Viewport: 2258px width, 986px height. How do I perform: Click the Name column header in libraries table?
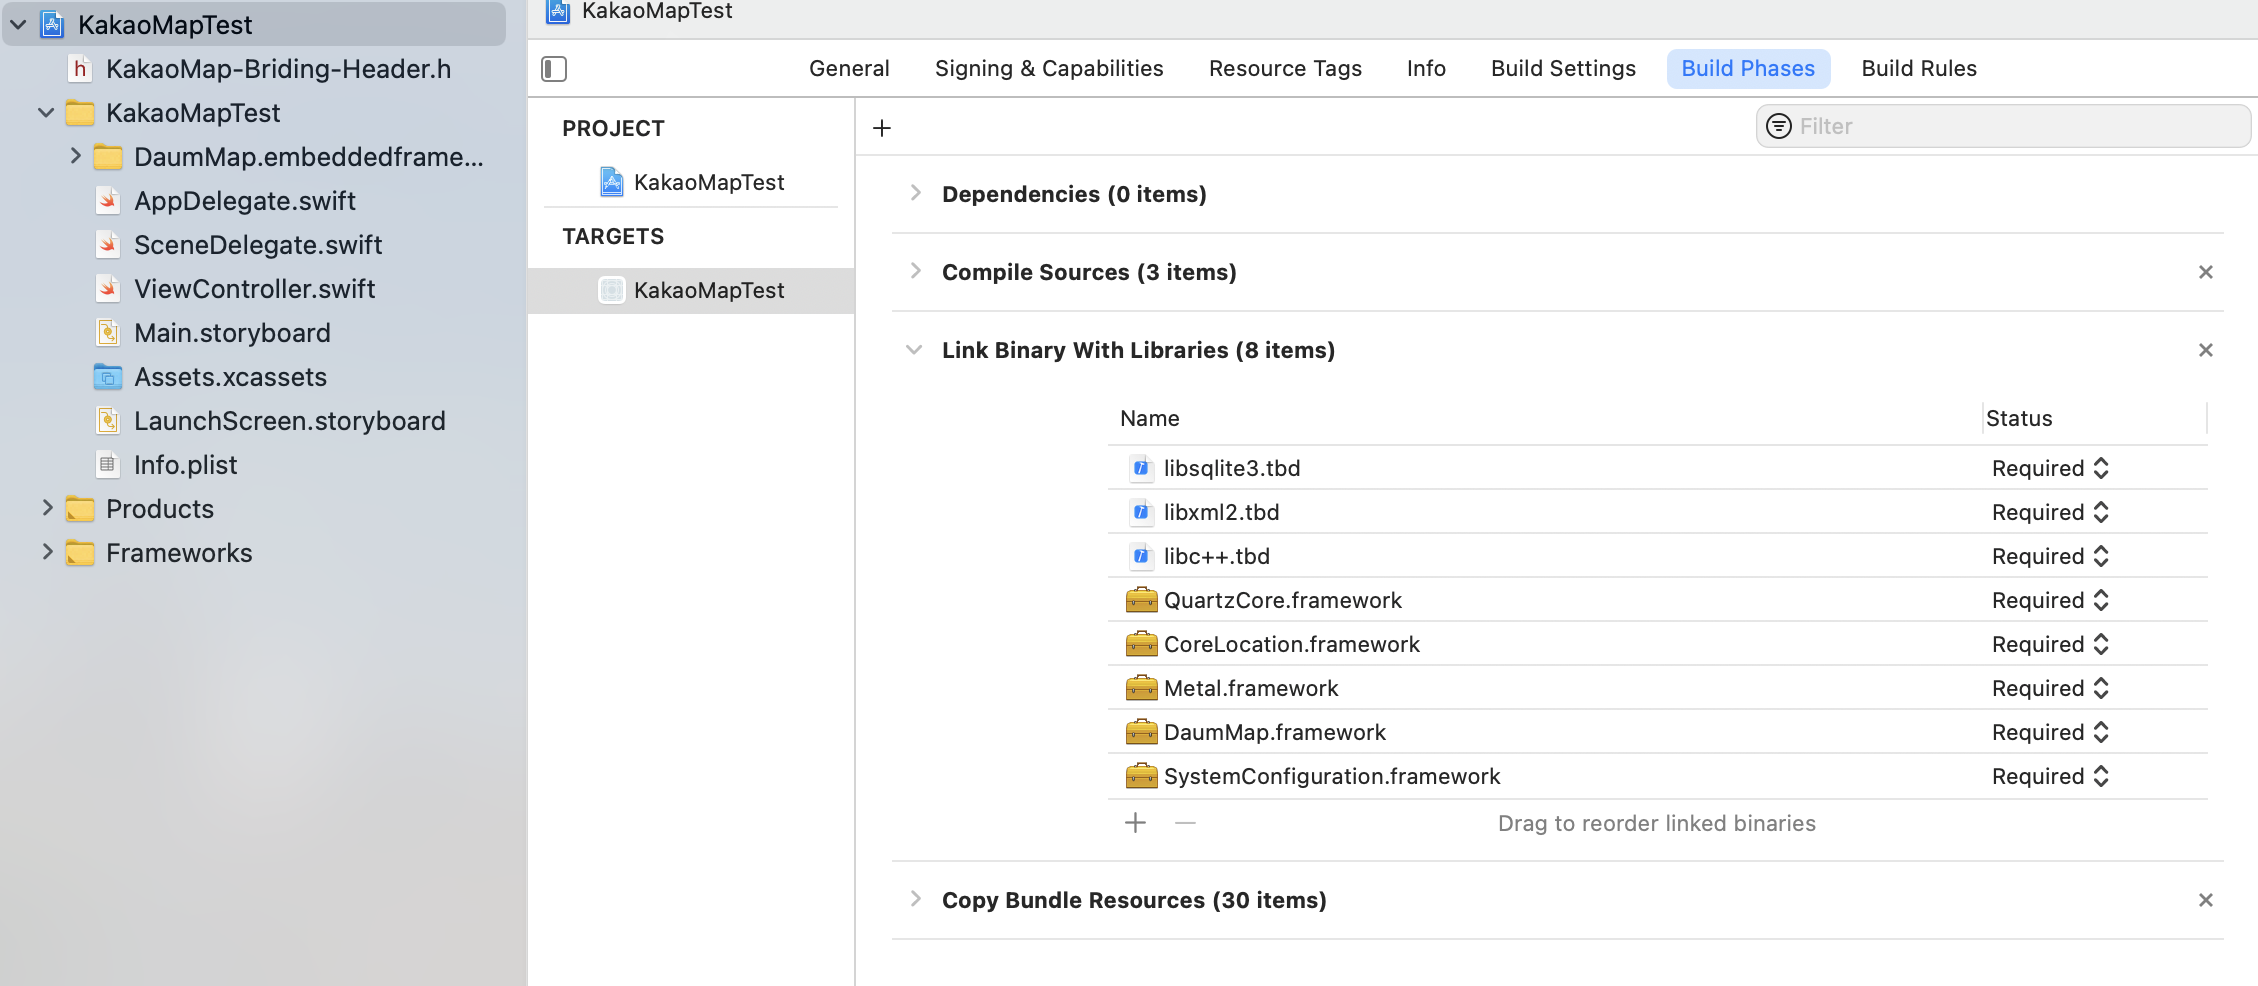tap(1150, 418)
